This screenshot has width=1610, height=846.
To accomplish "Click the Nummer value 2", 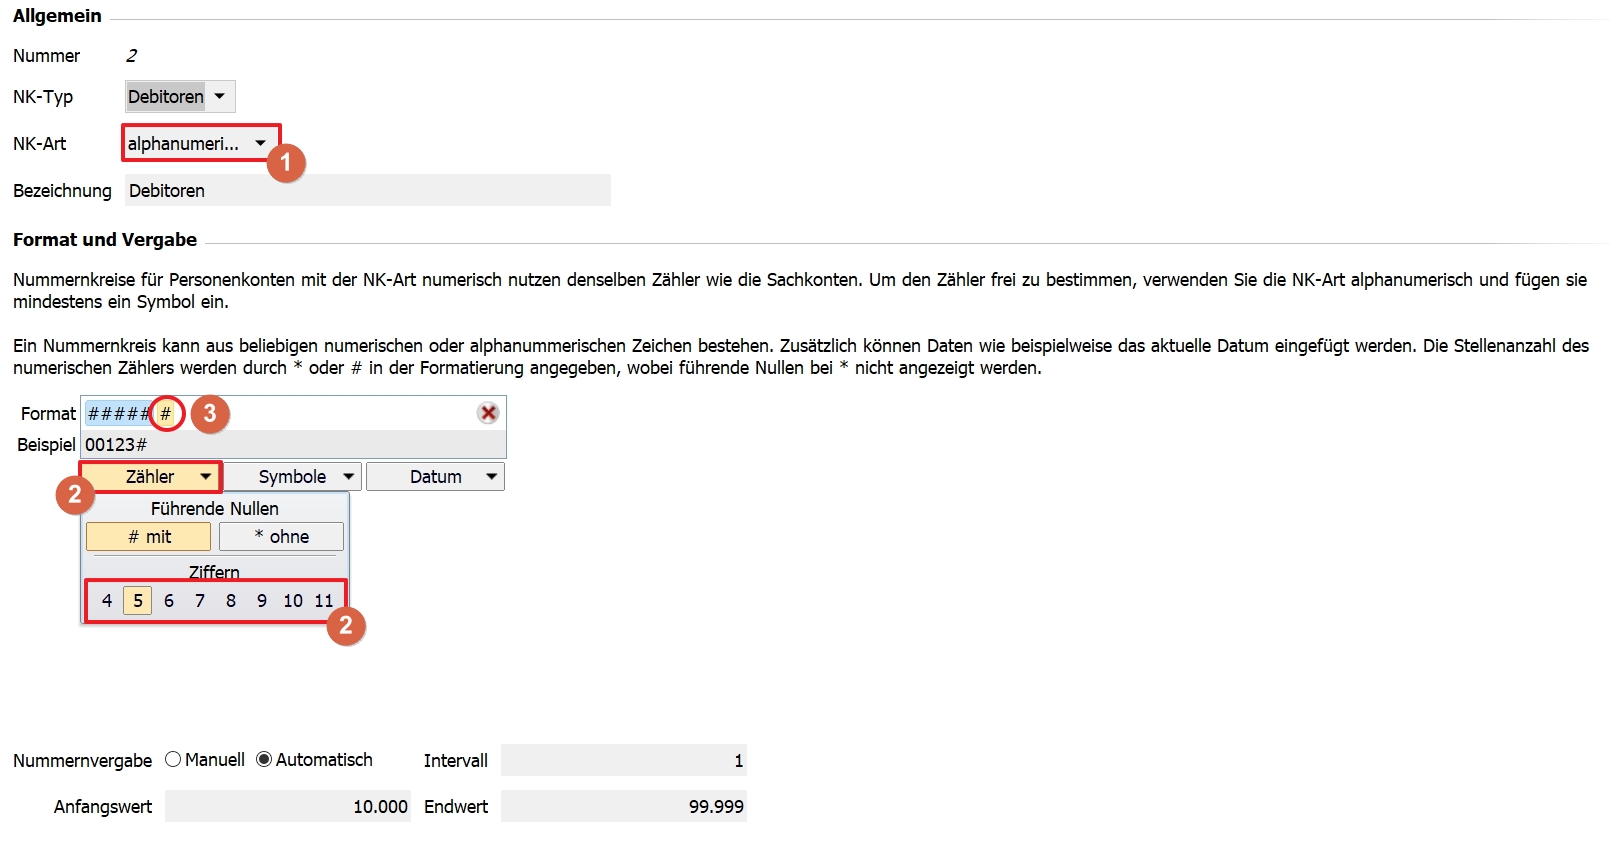I will (x=131, y=56).
